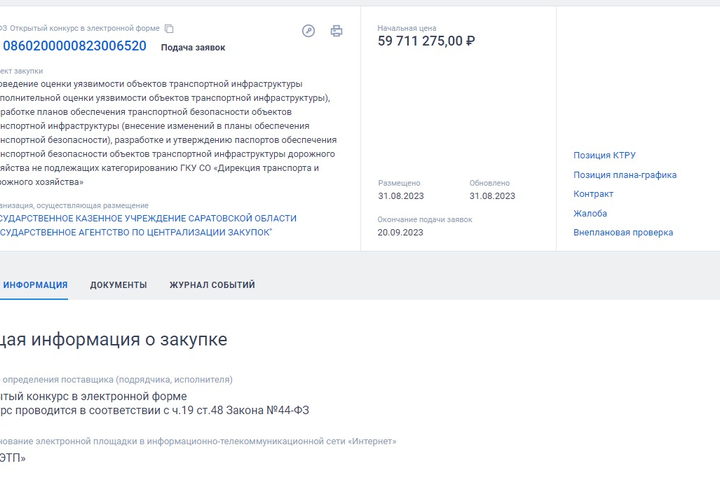Open the Саратовской области organization link
The image size is (720, 480).
(x=148, y=225)
